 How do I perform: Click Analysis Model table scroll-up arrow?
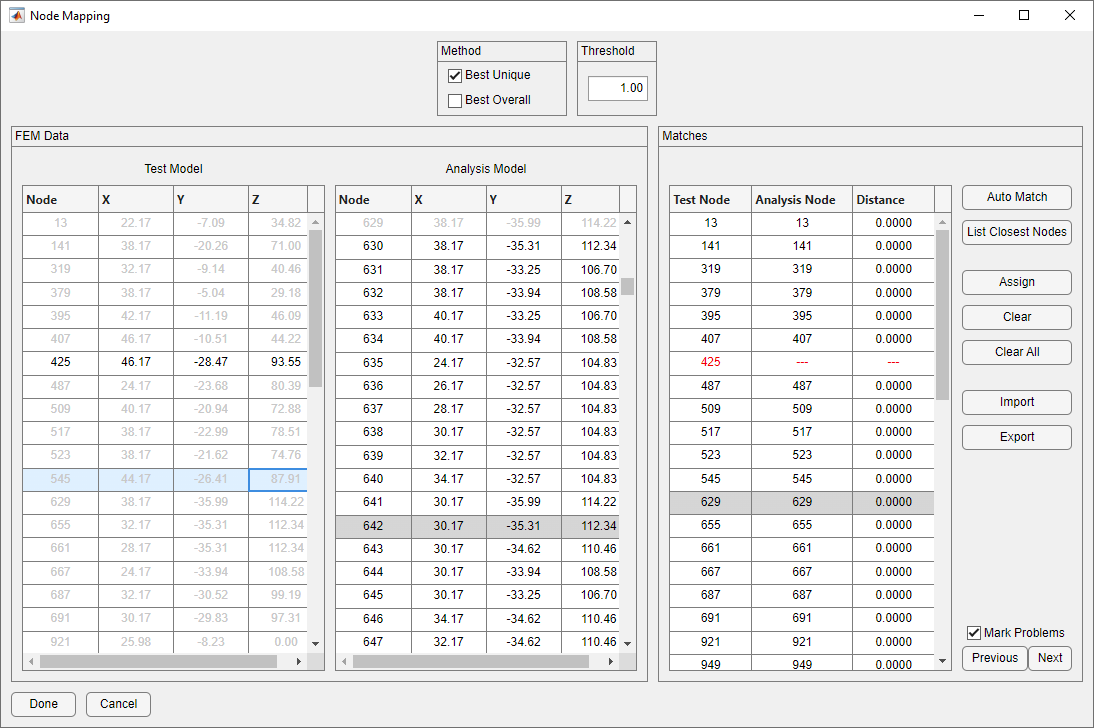(x=627, y=222)
